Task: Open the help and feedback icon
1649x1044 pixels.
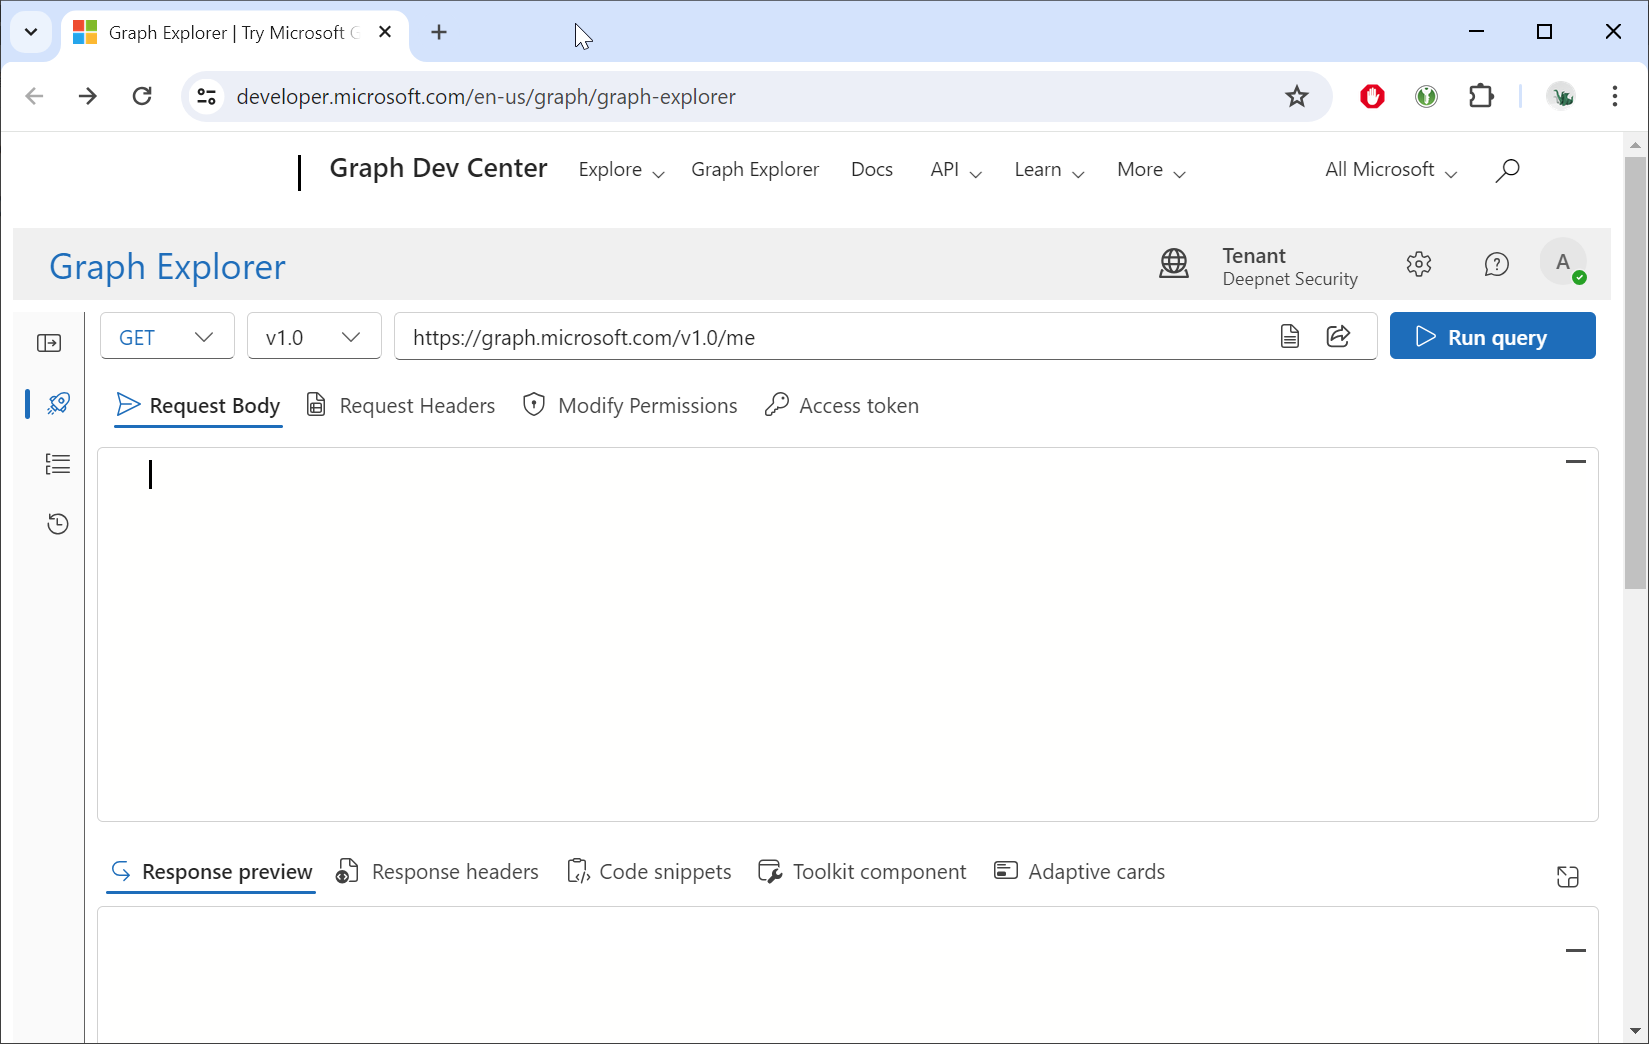Action: 1496,265
